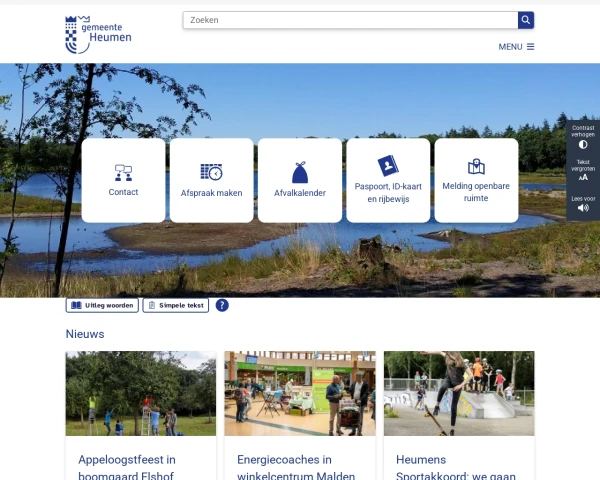Click the gemeente Heumen logo
Screen dimensions: 600x480
(98, 34)
